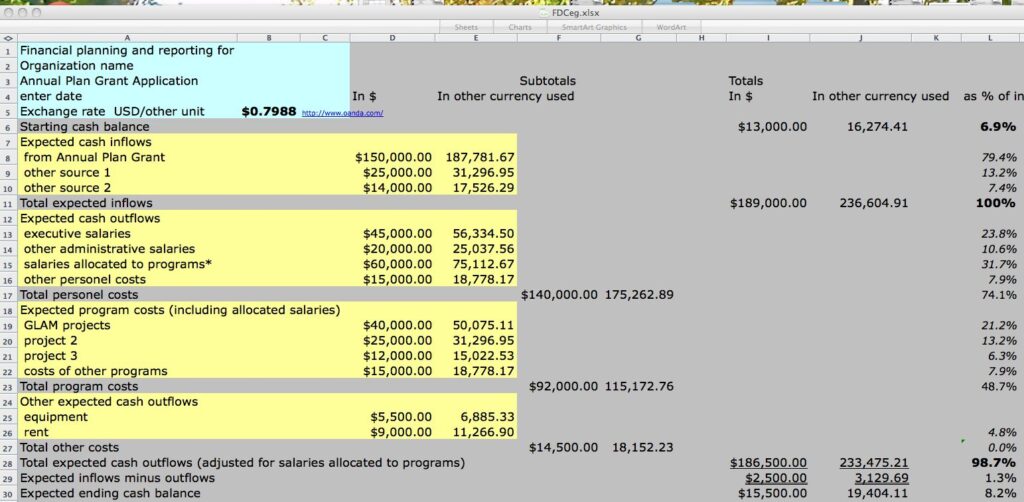Click the select-all corner of the sheet
This screenshot has width=1024, height=502.
coord(8,39)
